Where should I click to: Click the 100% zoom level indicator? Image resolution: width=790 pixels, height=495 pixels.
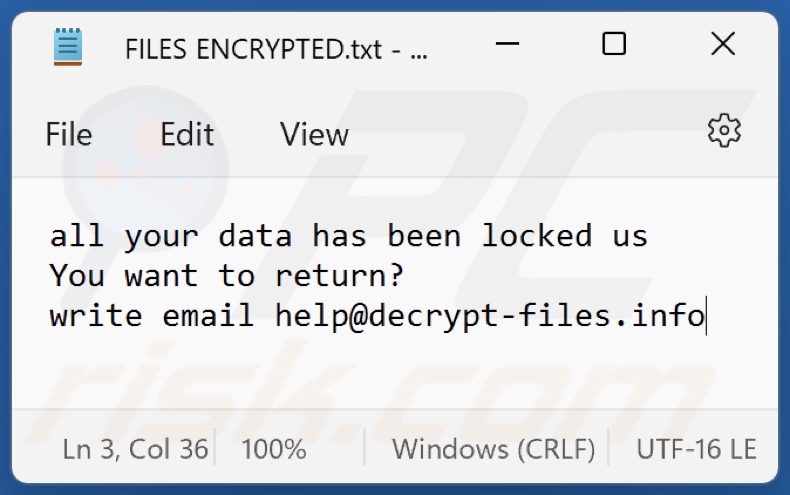click(x=274, y=449)
